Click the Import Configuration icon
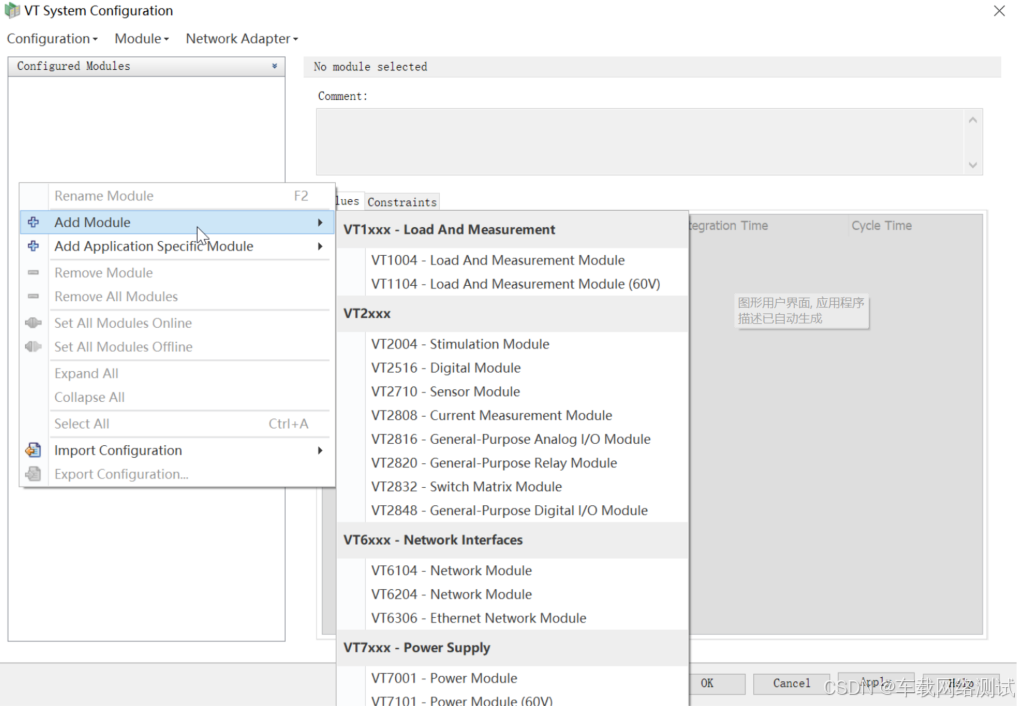The width and height of the screenshot is (1019, 706). (33, 450)
